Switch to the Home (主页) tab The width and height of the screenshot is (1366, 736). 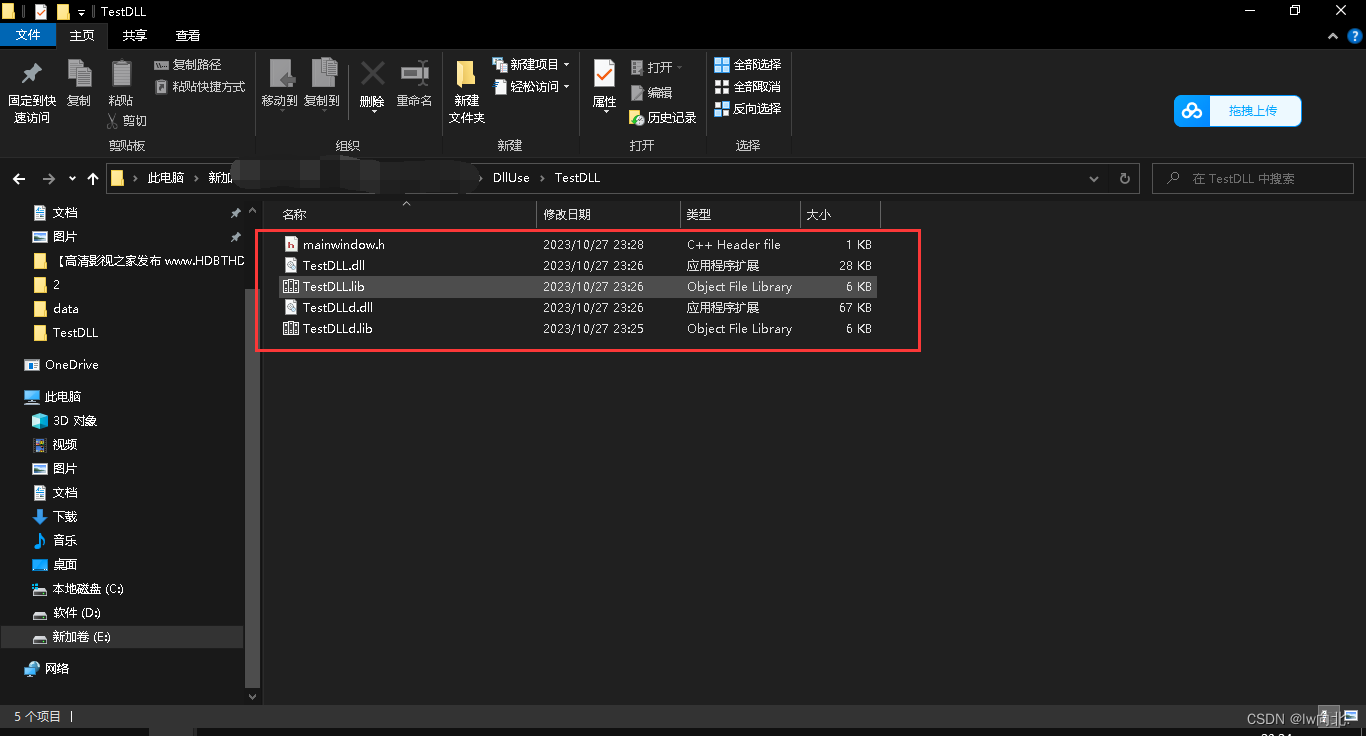click(x=82, y=35)
